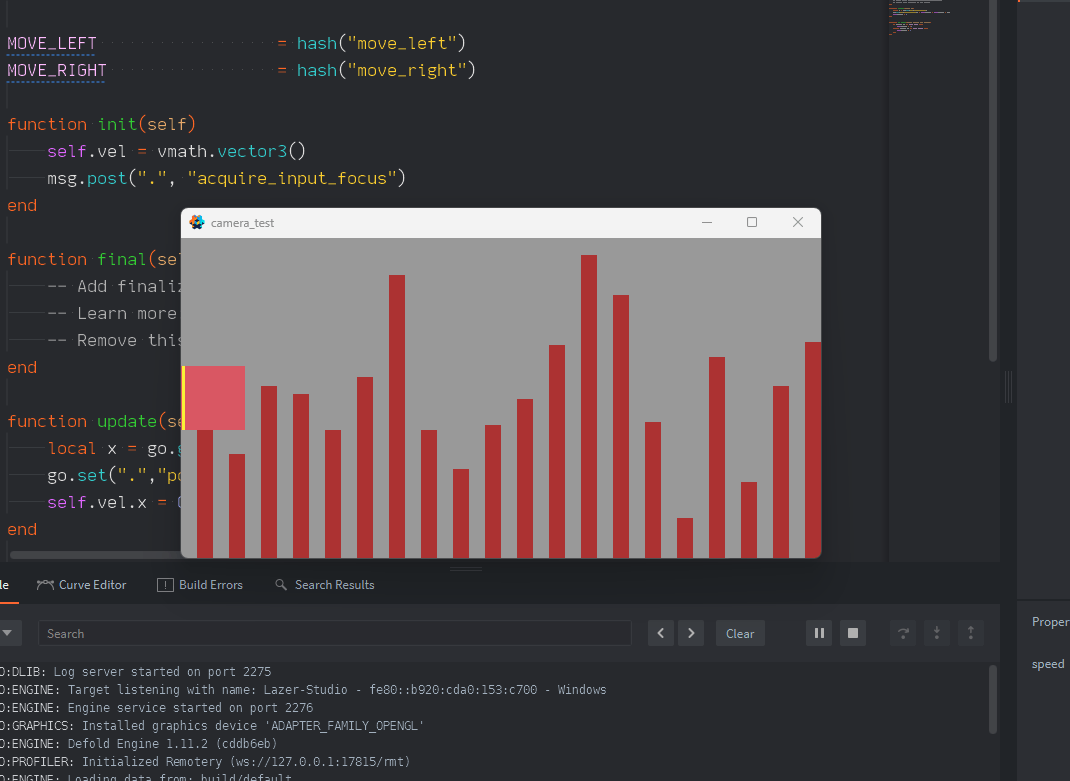Jump to the next console search match
Viewport: 1070px width, 781px height.
(x=691, y=633)
